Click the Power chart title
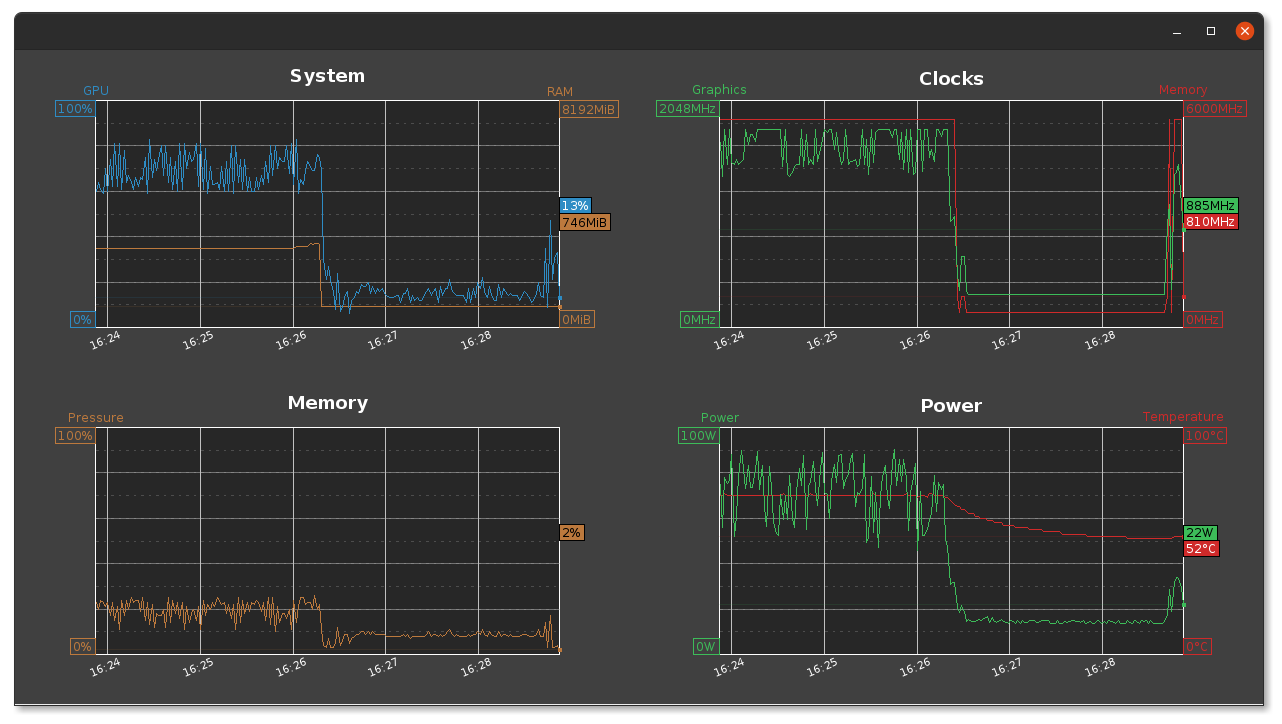Screen dimensions: 1282x724 (951, 406)
